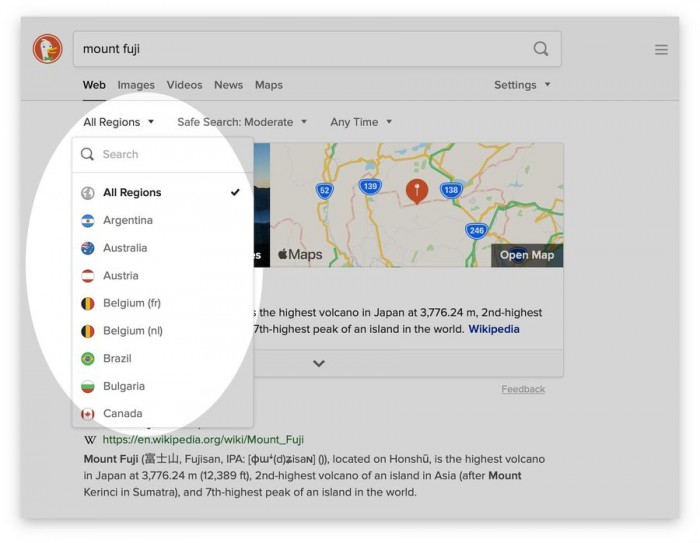The width and height of the screenshot is (700, 543).
Task: Click the checkmark beside All Regions
Action: point(235,192)
